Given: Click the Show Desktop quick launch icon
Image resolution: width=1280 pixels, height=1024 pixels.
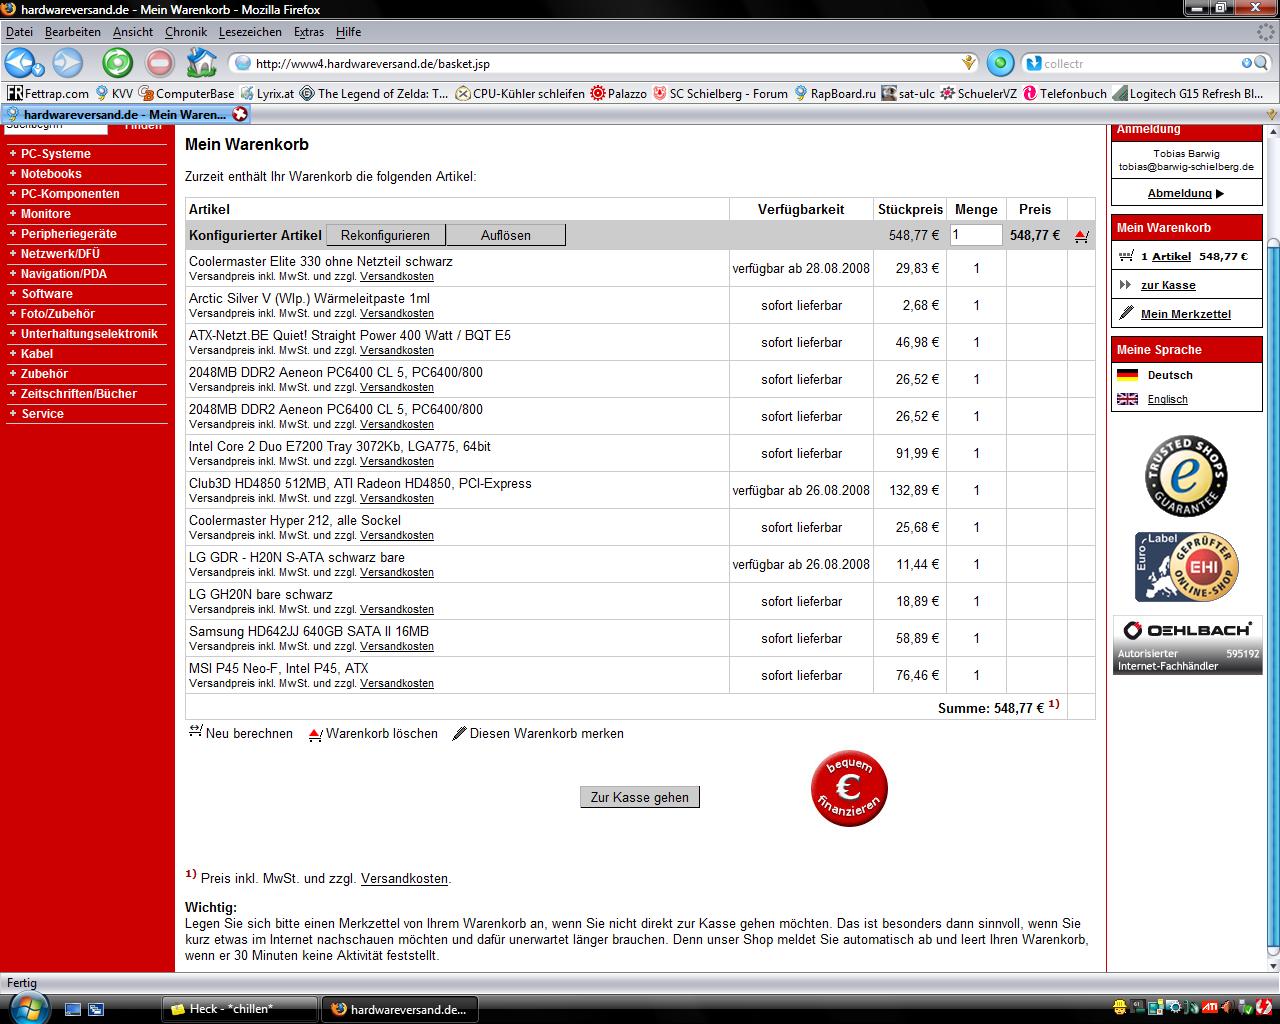Looking at the screenshot, I should pyautogui.click(x=73, y=1009).
